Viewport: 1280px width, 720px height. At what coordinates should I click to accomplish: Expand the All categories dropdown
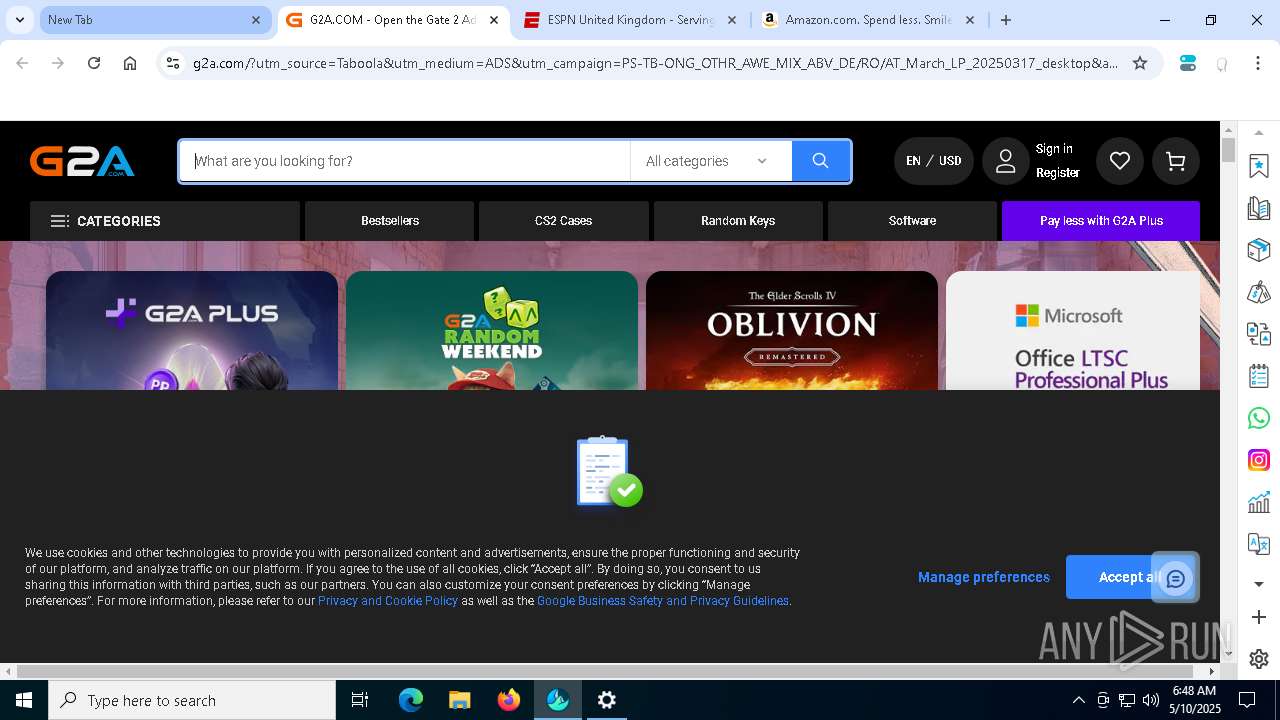pyautogui.click(x=711, y=161)
